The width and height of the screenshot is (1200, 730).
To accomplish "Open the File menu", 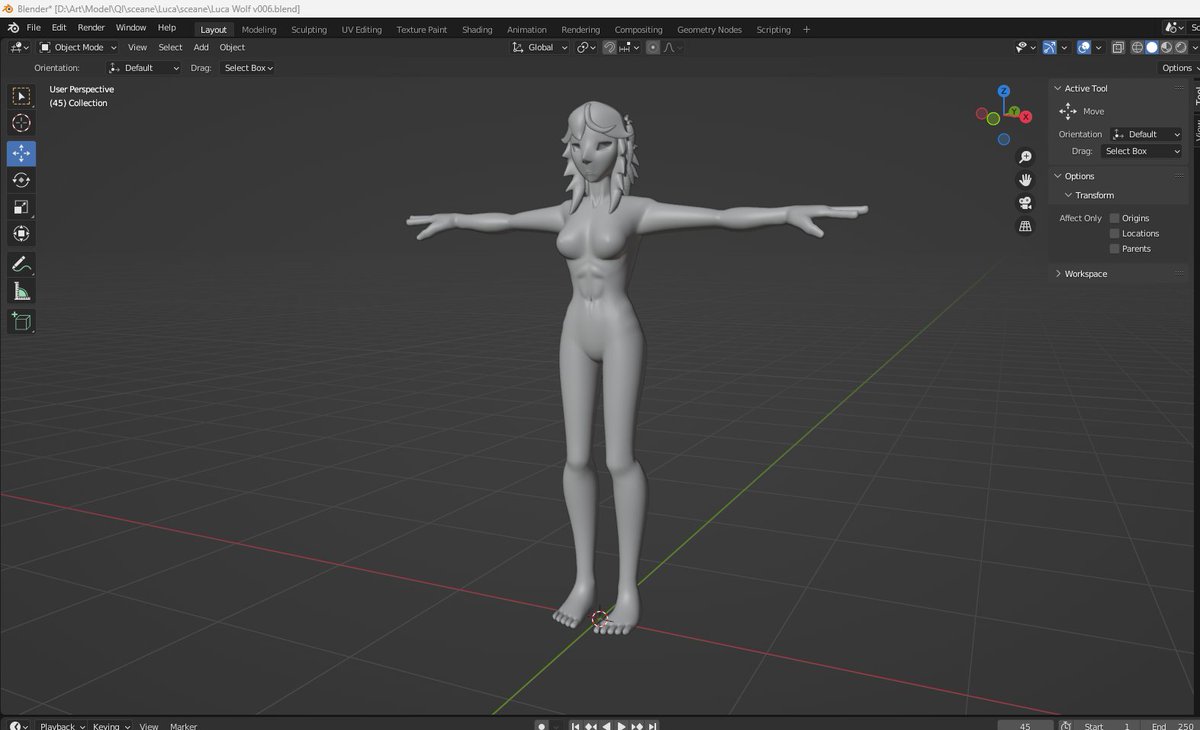I will 34,28.
